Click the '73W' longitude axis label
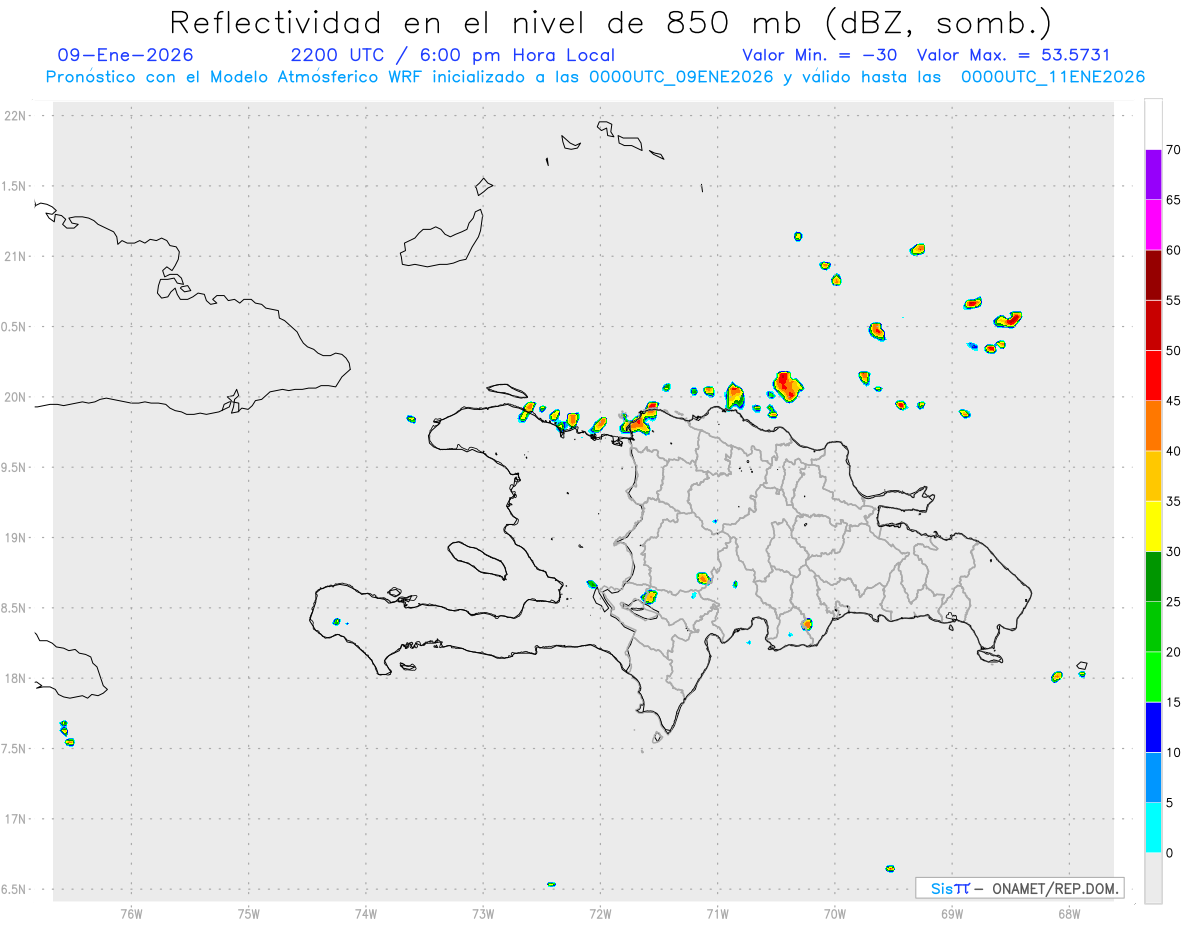Image resolution: width=1200 pixels, height=927 pixels. [483, 914]
